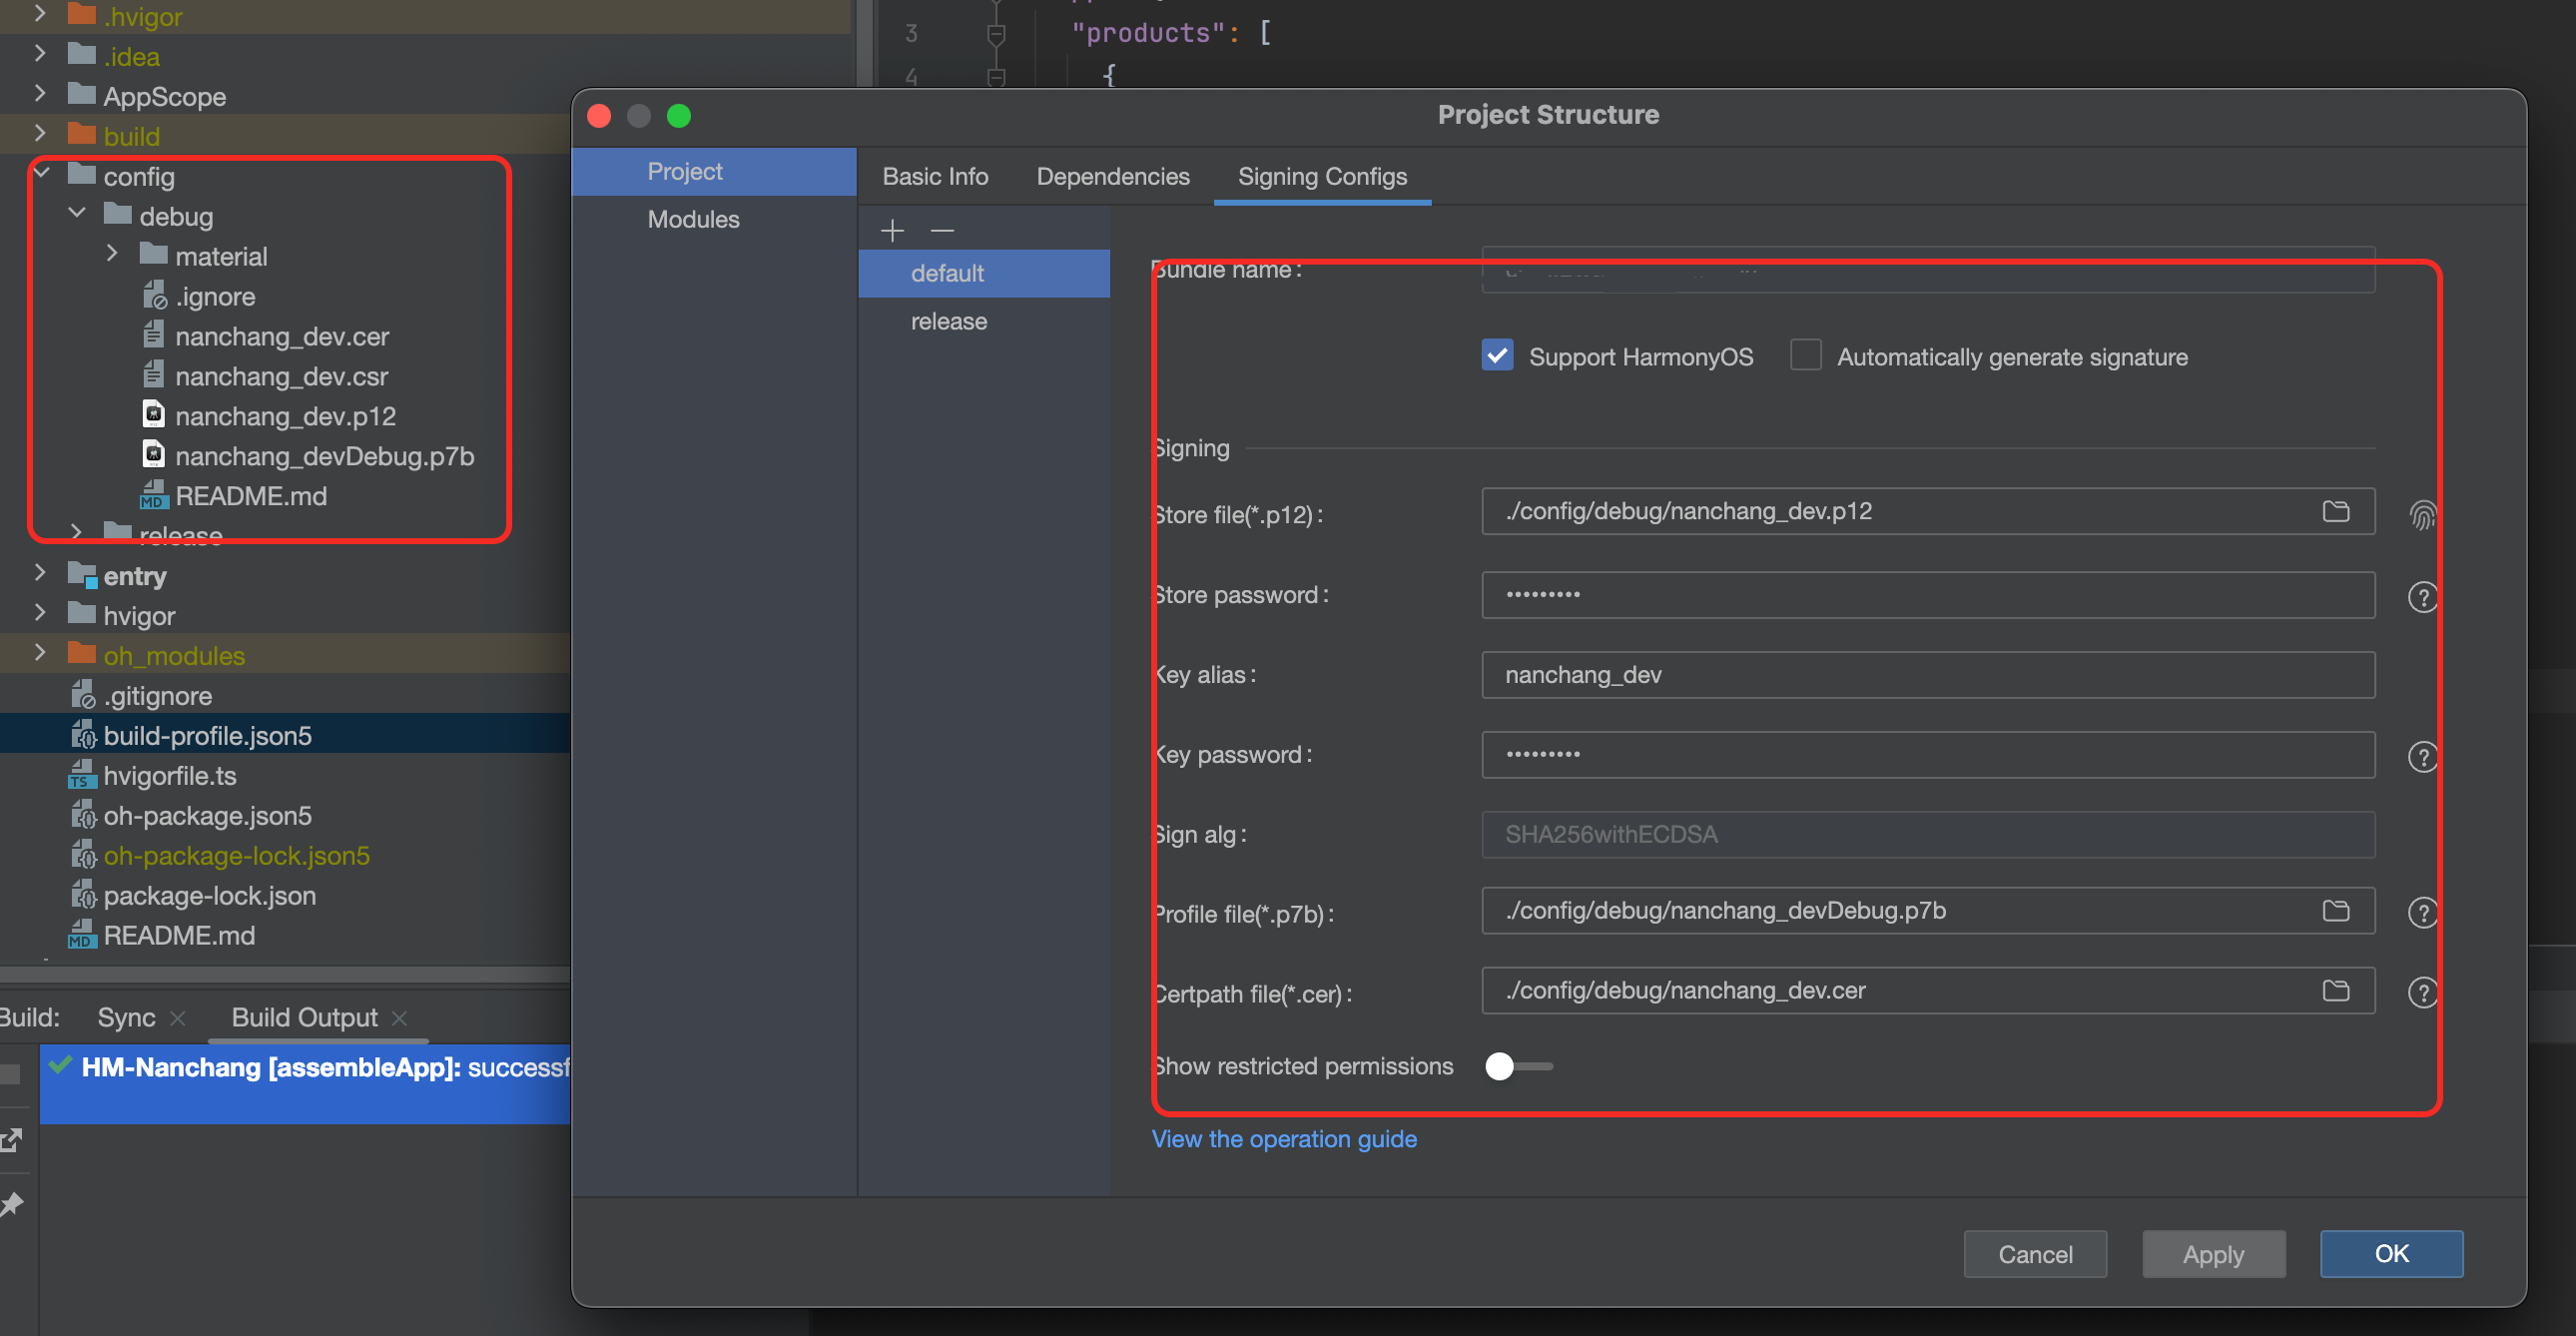Click nanchang_dev.p12 file icon in tree

(x=153, y=414)
